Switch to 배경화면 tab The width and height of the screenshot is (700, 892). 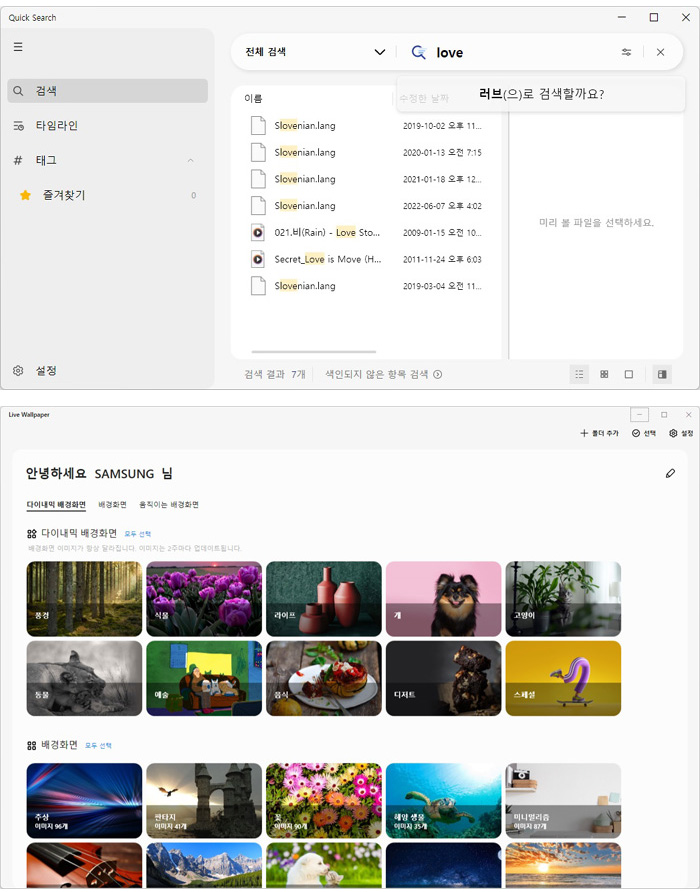pos(112,505)
